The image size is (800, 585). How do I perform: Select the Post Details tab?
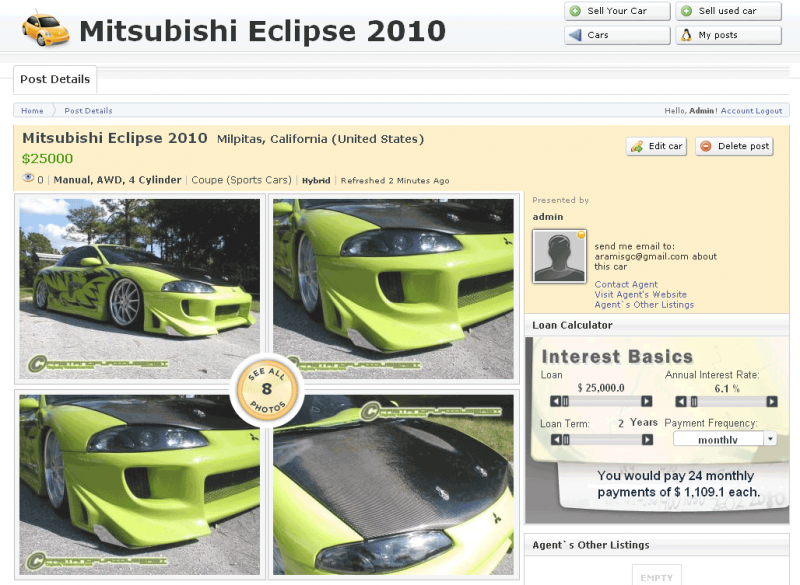(55, 79)
